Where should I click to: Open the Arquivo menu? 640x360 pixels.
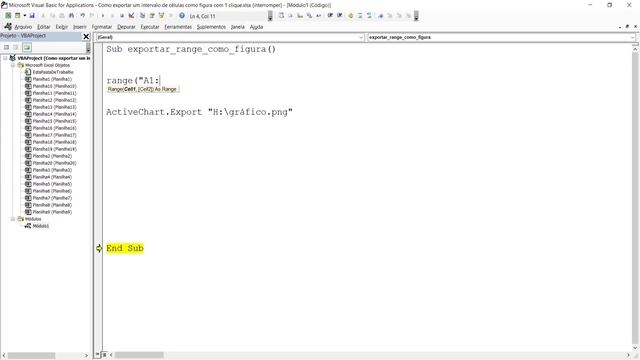[x=23, y=27]
